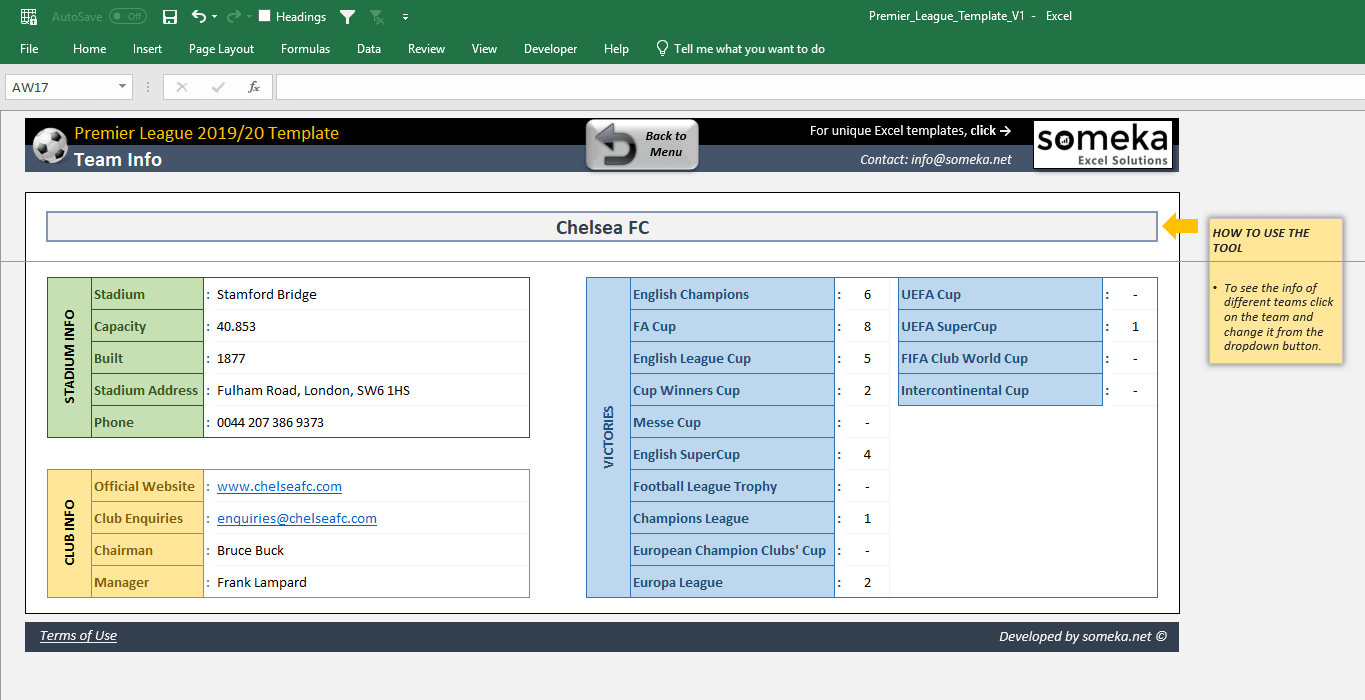
Task: Tick the Headings checkbox
Action: tap(265, 16)
